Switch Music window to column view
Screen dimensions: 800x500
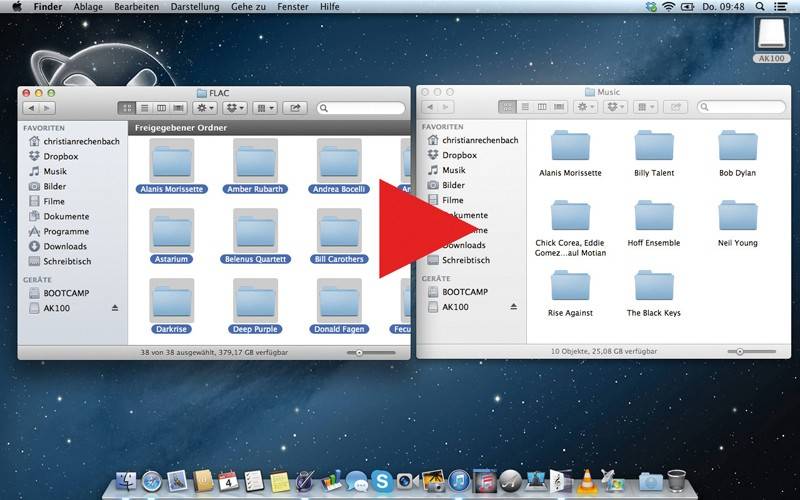point(542,107)
